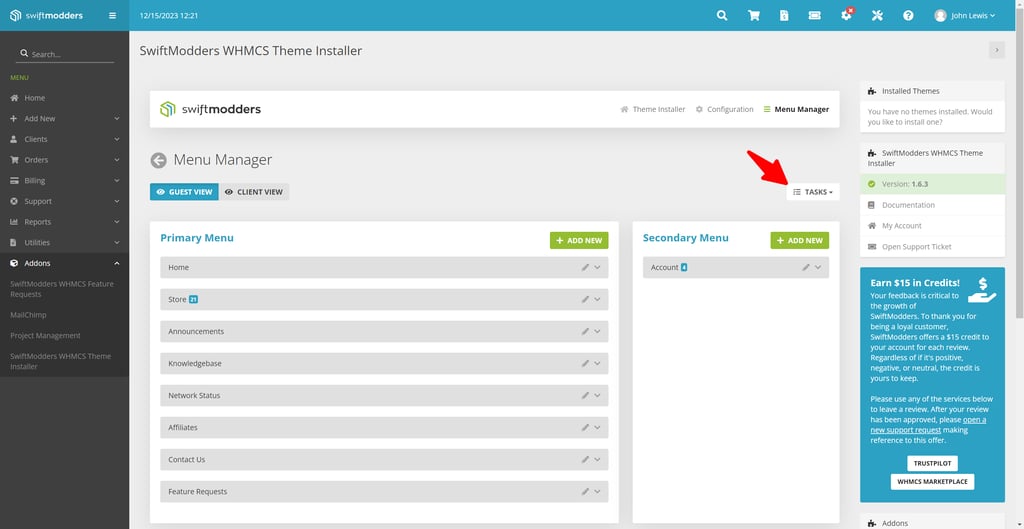Click the Trustpilot button
This screenshot has width=1024, height=529.
pos(932,464)
